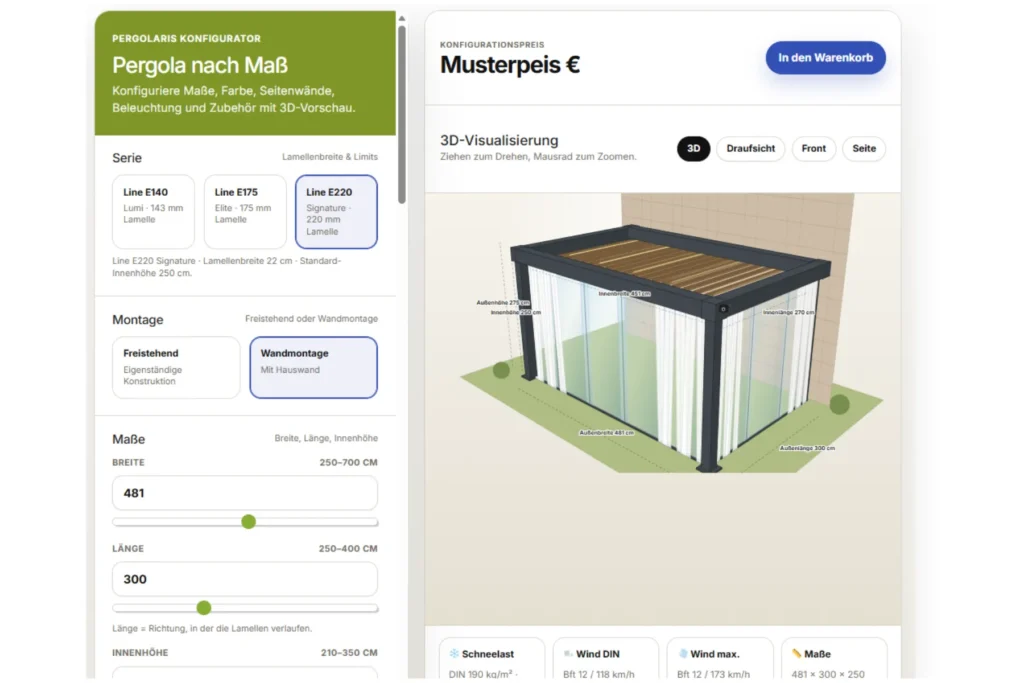Viewport: 1024px width, 683px height.
Task: Click the '250–700 CM' width range text
Action: pyautogui.click(x=349, y=462)
